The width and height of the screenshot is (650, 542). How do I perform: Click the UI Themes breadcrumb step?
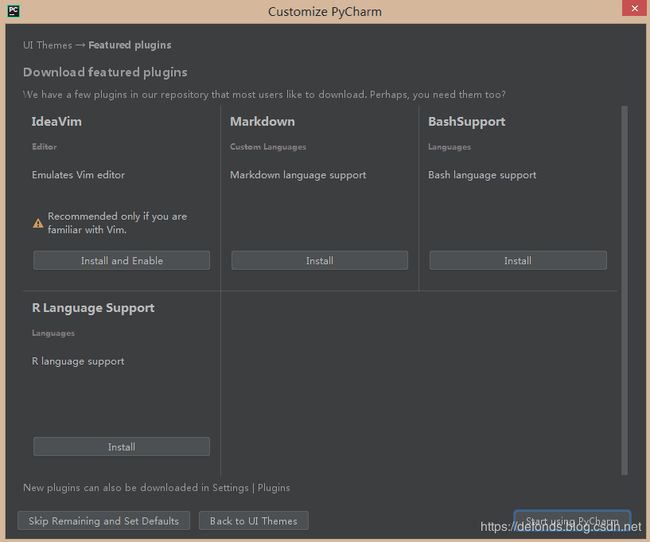click(x=48, y=45)
